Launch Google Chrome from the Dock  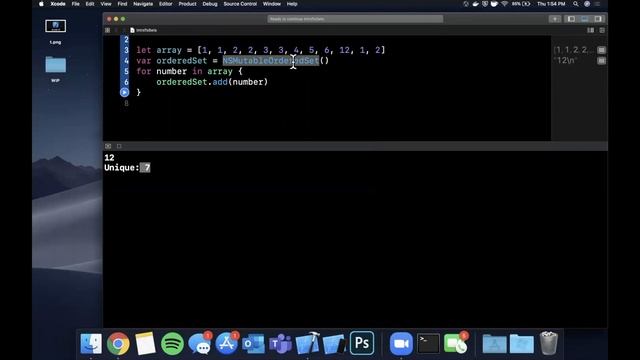[x=118, y=343]
